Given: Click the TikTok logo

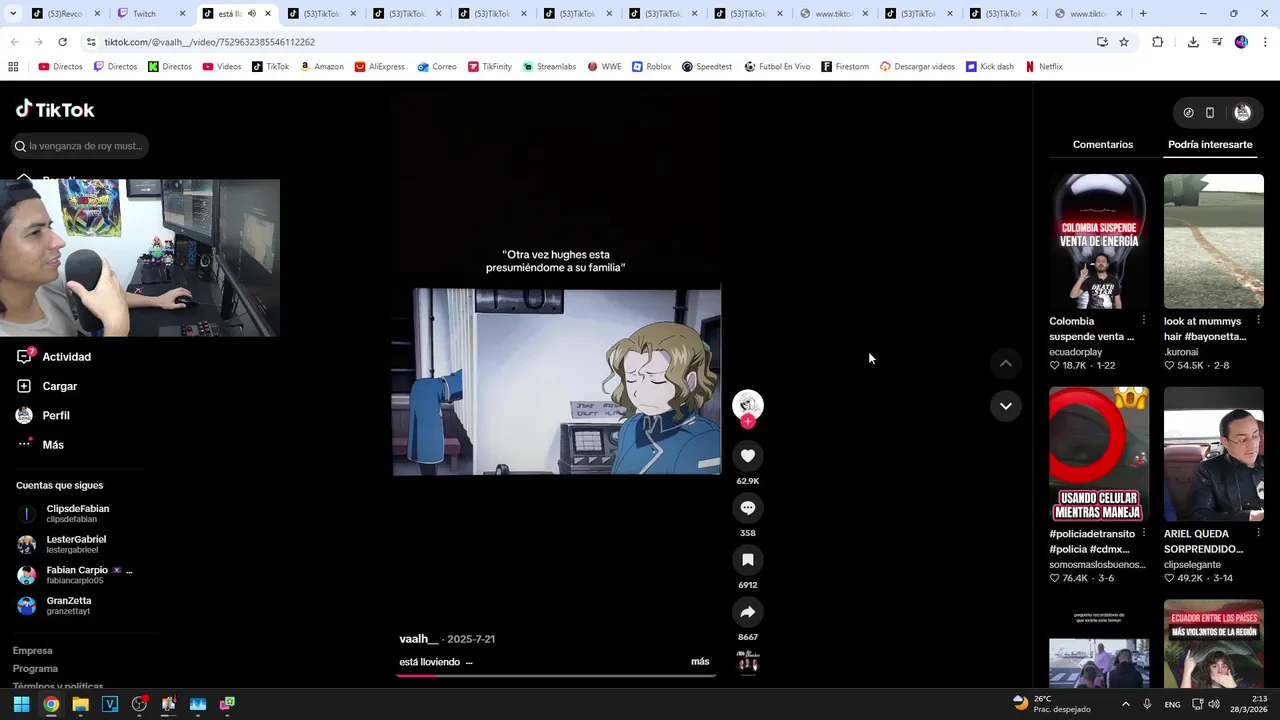Looking at the screenshot, I should (55, 109).
